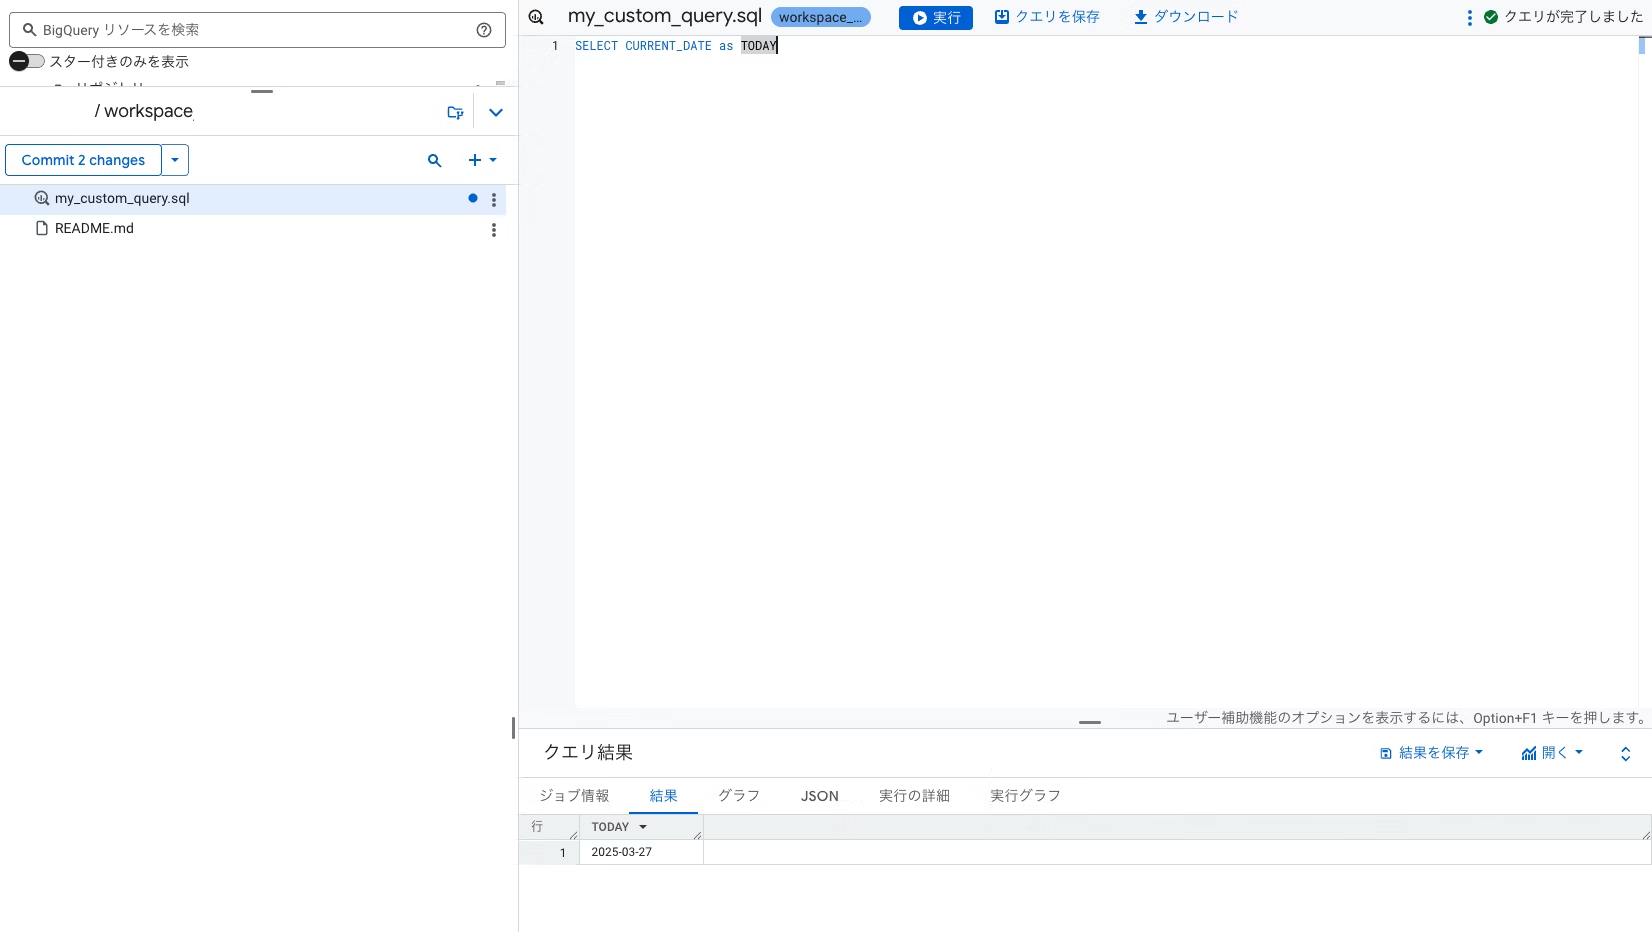Click the クエリ結果 heading
The height and width of the screenshot is (932, 1652).
point(588,753)
